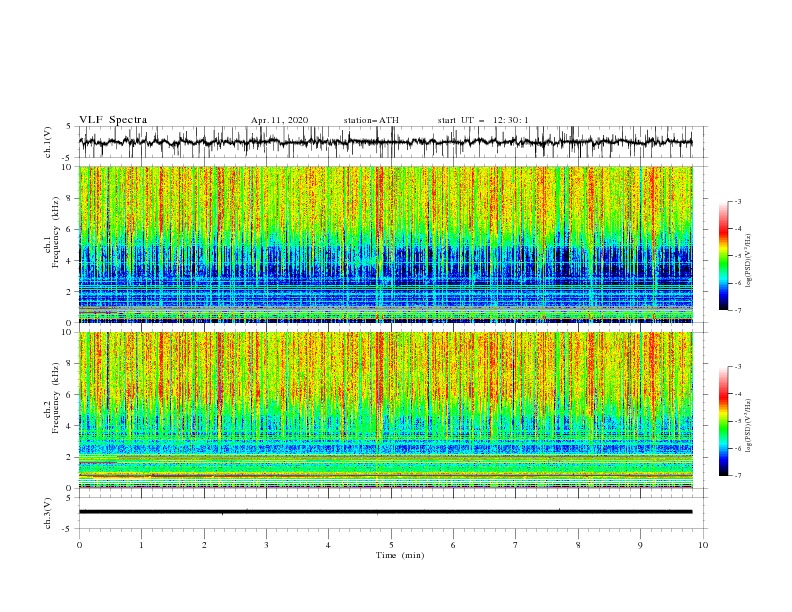Click time axis tick label "1"

pyautogui.click(x=141, y=545)
